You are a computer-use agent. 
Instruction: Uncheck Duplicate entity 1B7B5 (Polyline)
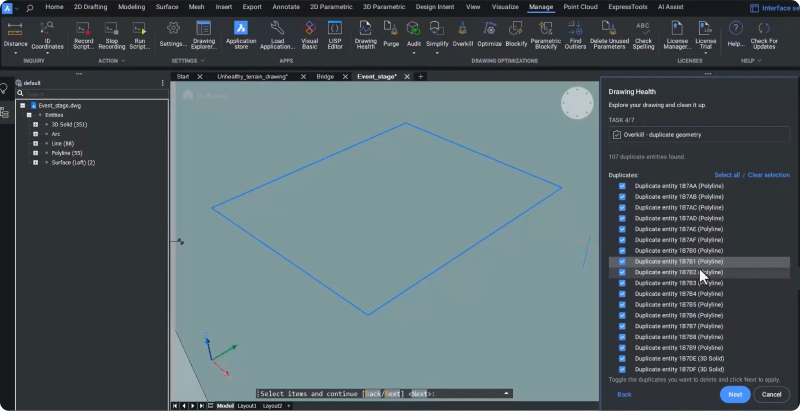click(x=623, y=304)
